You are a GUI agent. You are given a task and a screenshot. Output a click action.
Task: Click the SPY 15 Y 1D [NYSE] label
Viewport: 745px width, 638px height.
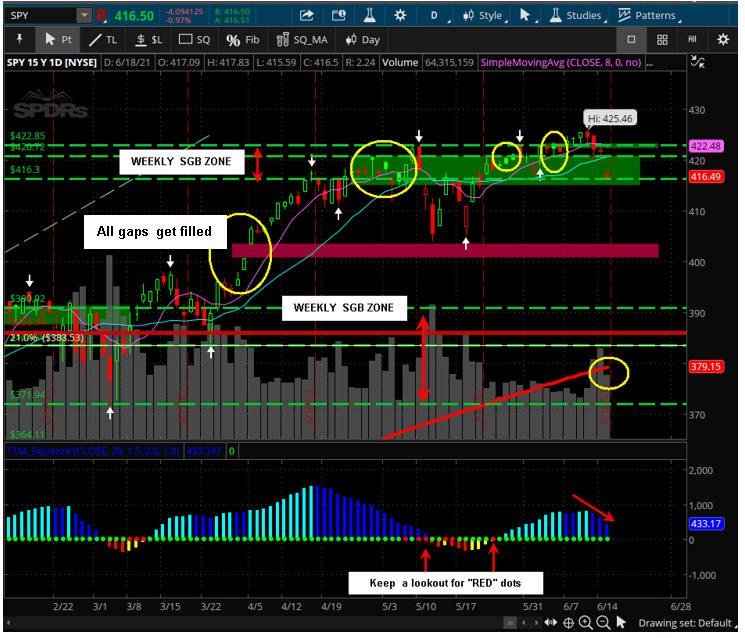52,62
